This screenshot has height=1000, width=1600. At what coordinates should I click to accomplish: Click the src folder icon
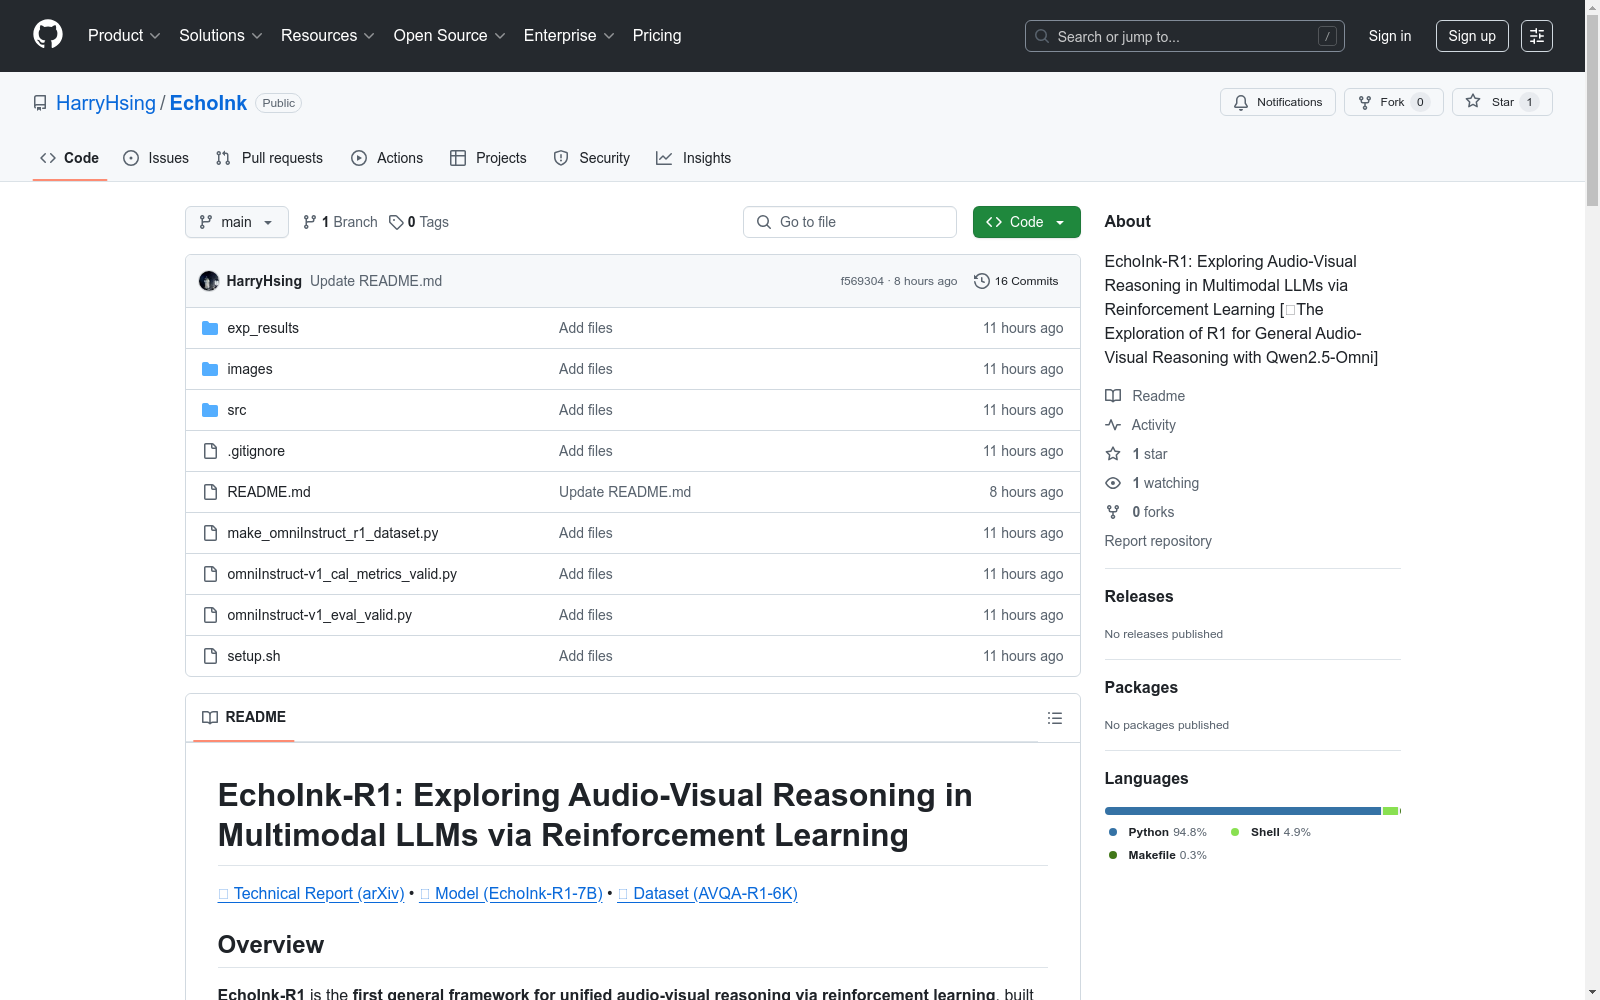point(210,410)
